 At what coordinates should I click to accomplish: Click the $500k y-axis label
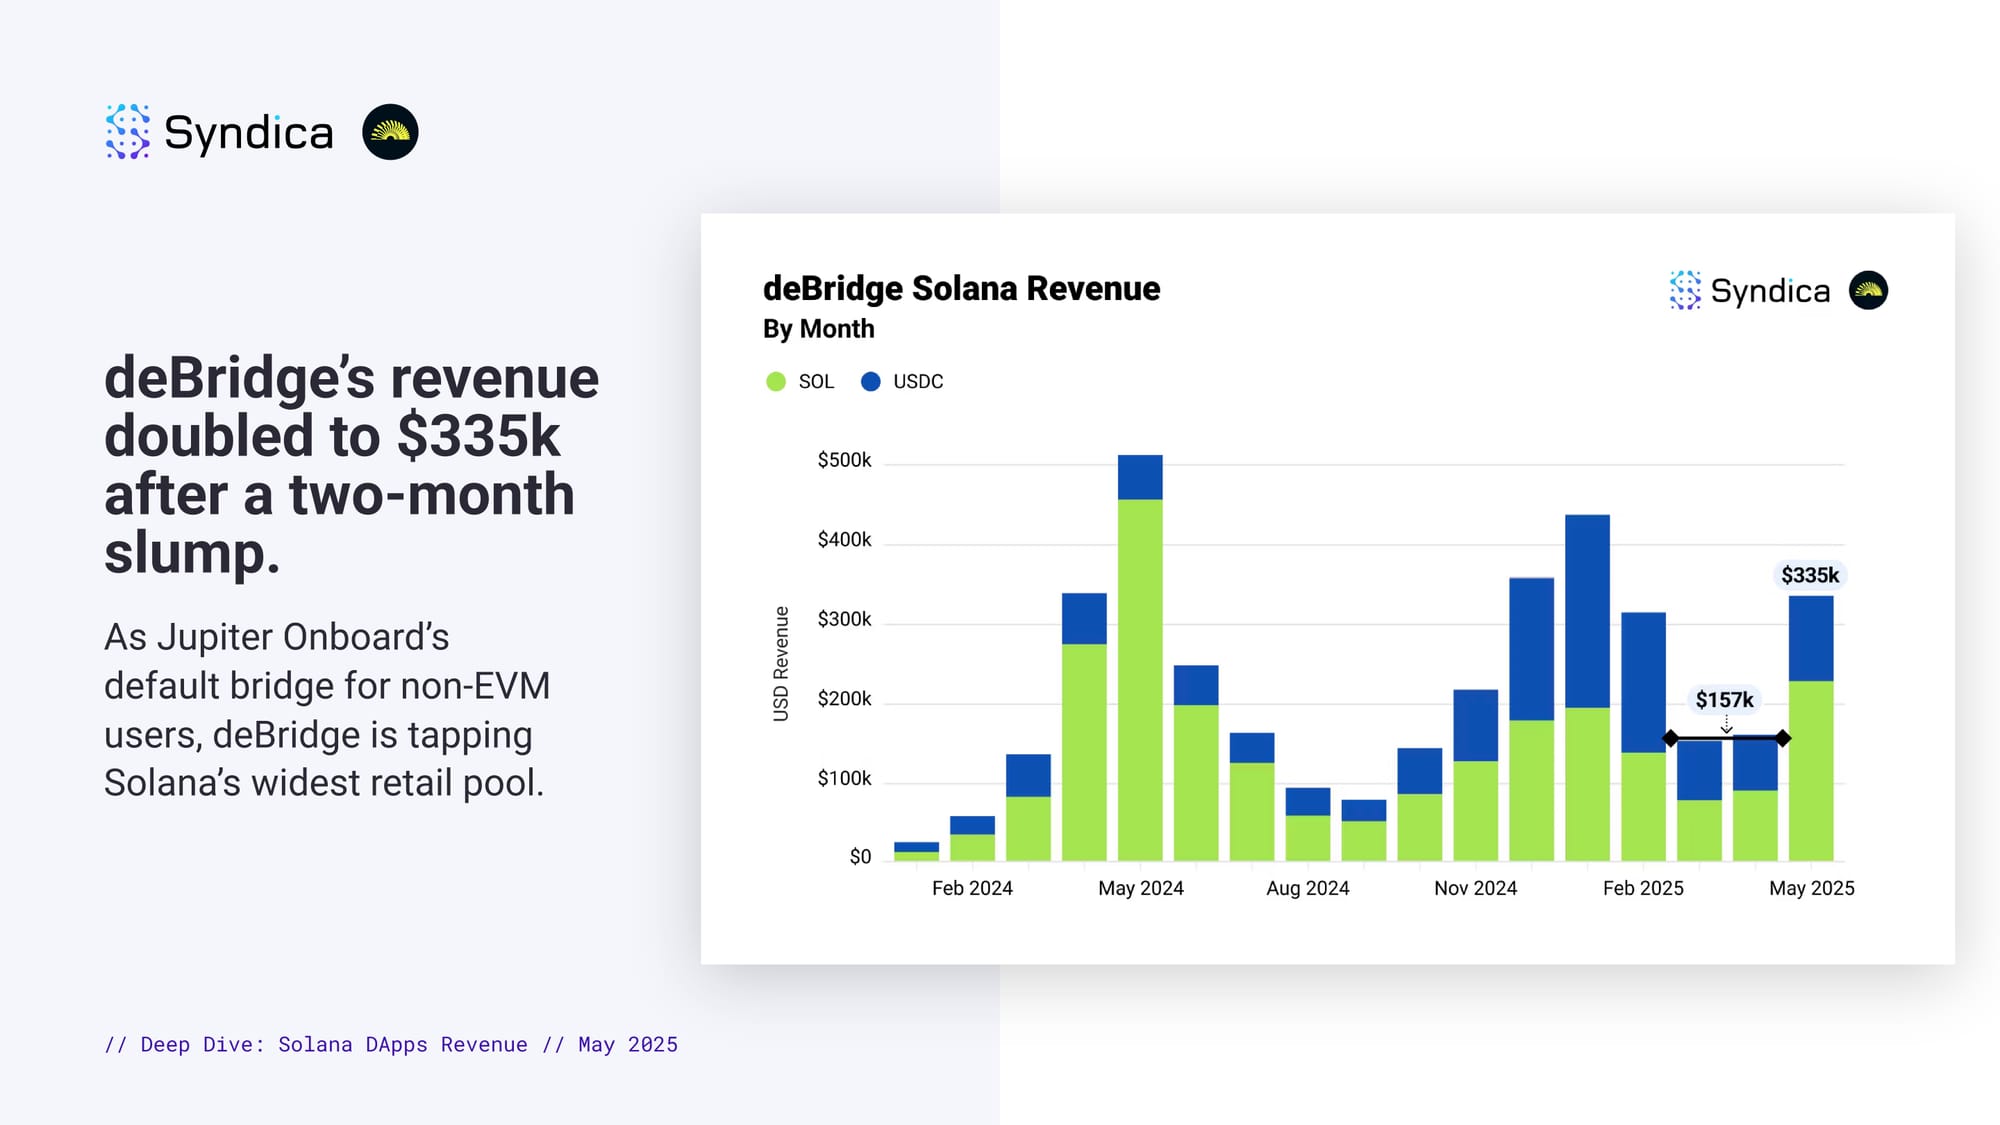pyautogui.click(x=844, y=460)
